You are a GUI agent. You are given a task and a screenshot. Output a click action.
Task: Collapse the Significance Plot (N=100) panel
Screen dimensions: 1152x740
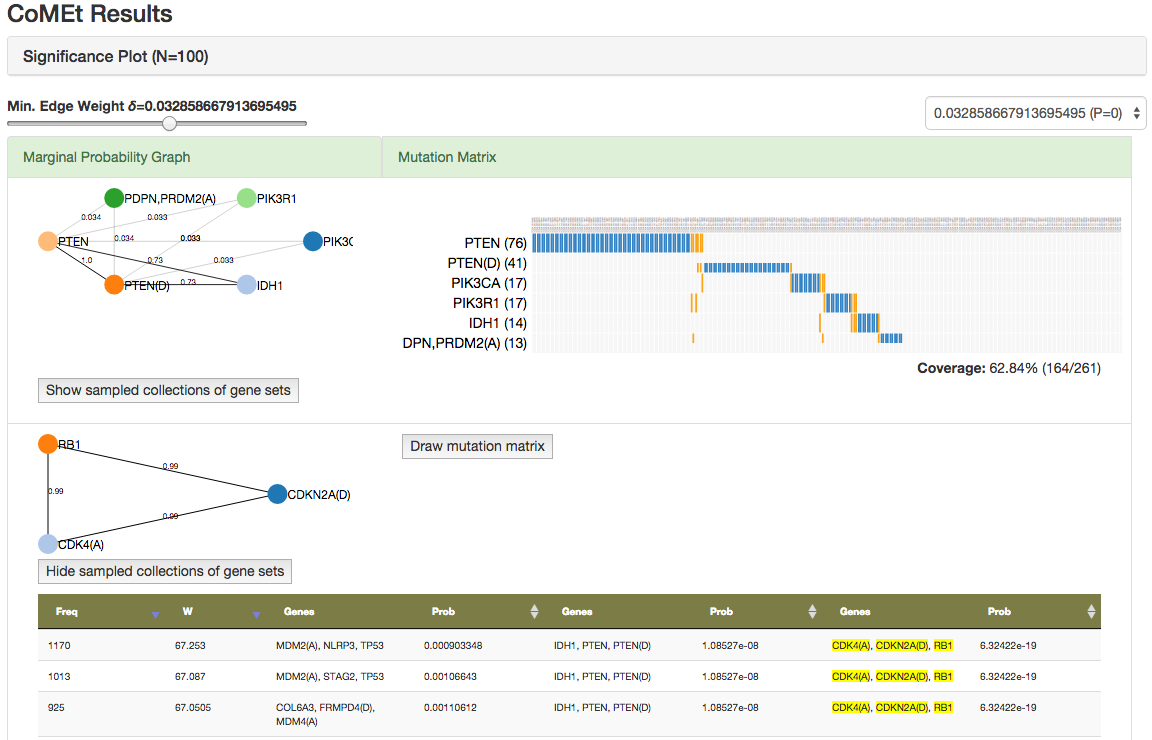(115, 57)
